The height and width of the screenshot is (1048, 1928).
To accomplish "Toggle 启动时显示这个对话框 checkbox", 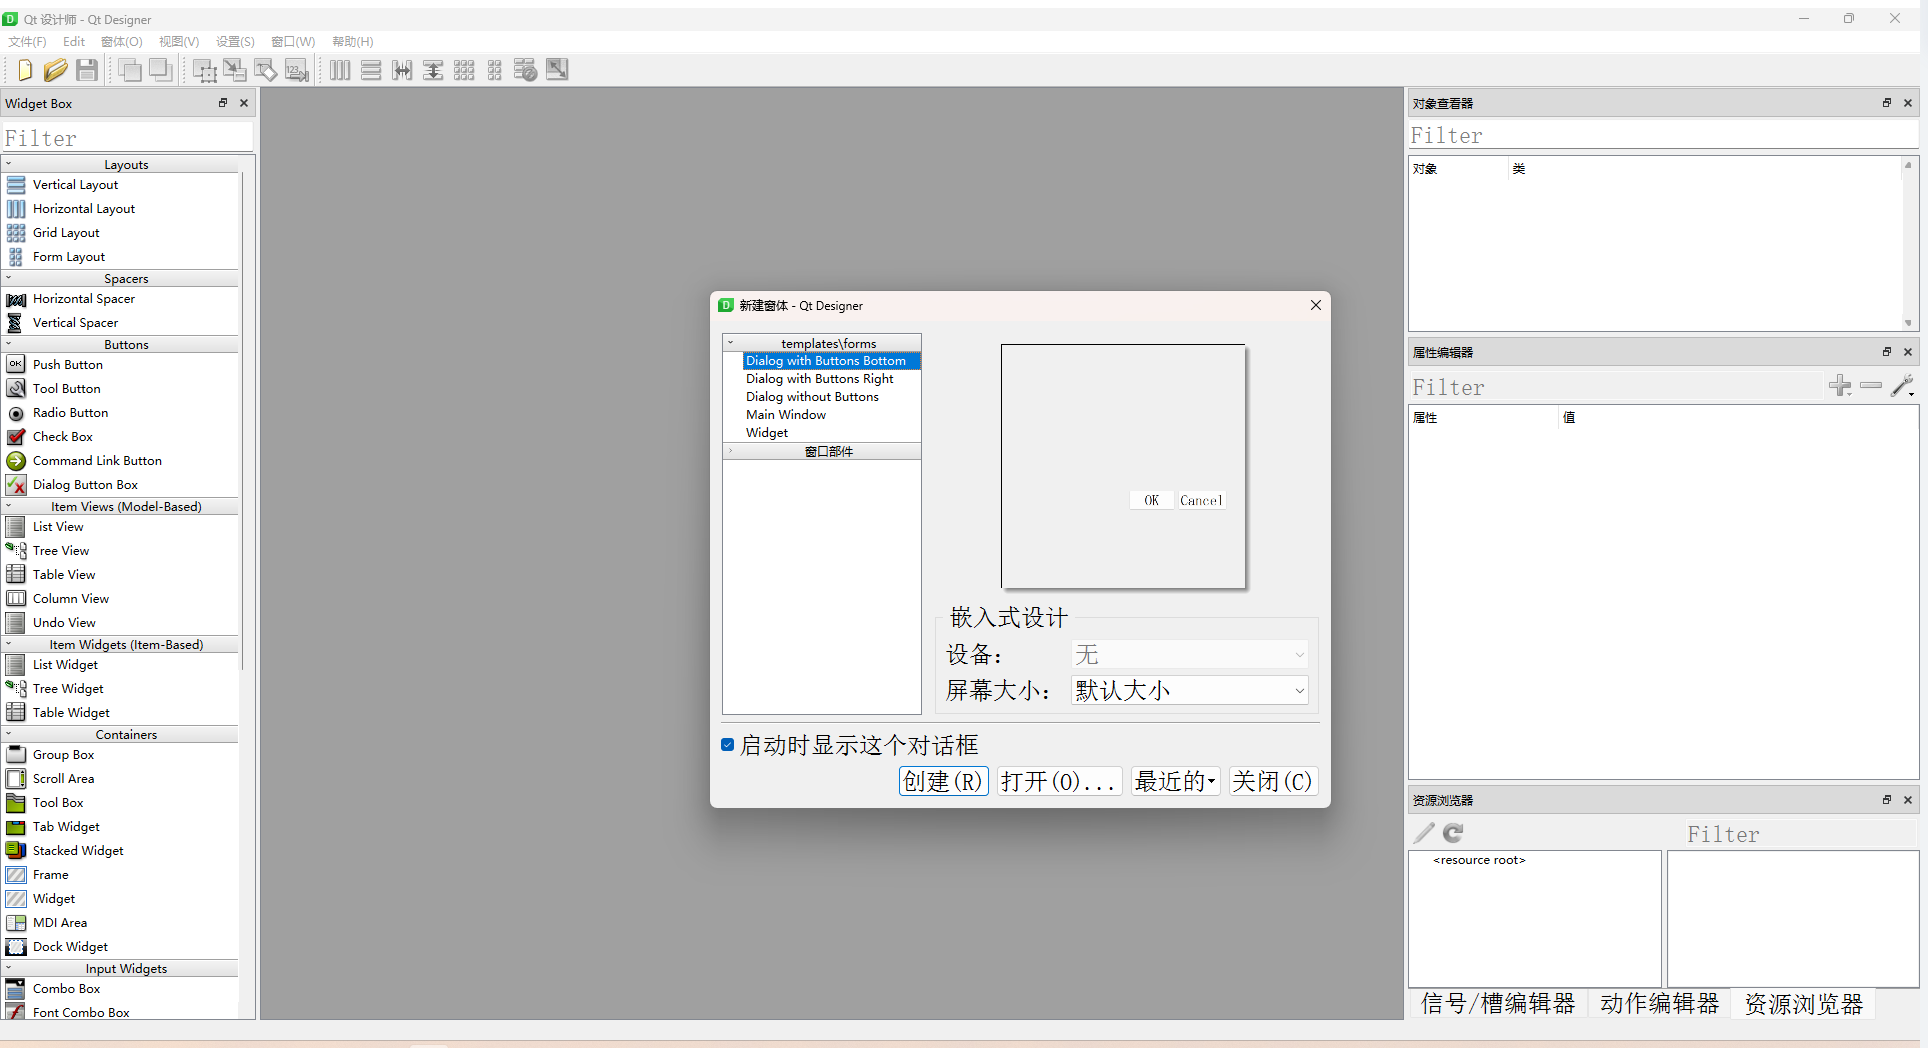I will click(728, 745).
